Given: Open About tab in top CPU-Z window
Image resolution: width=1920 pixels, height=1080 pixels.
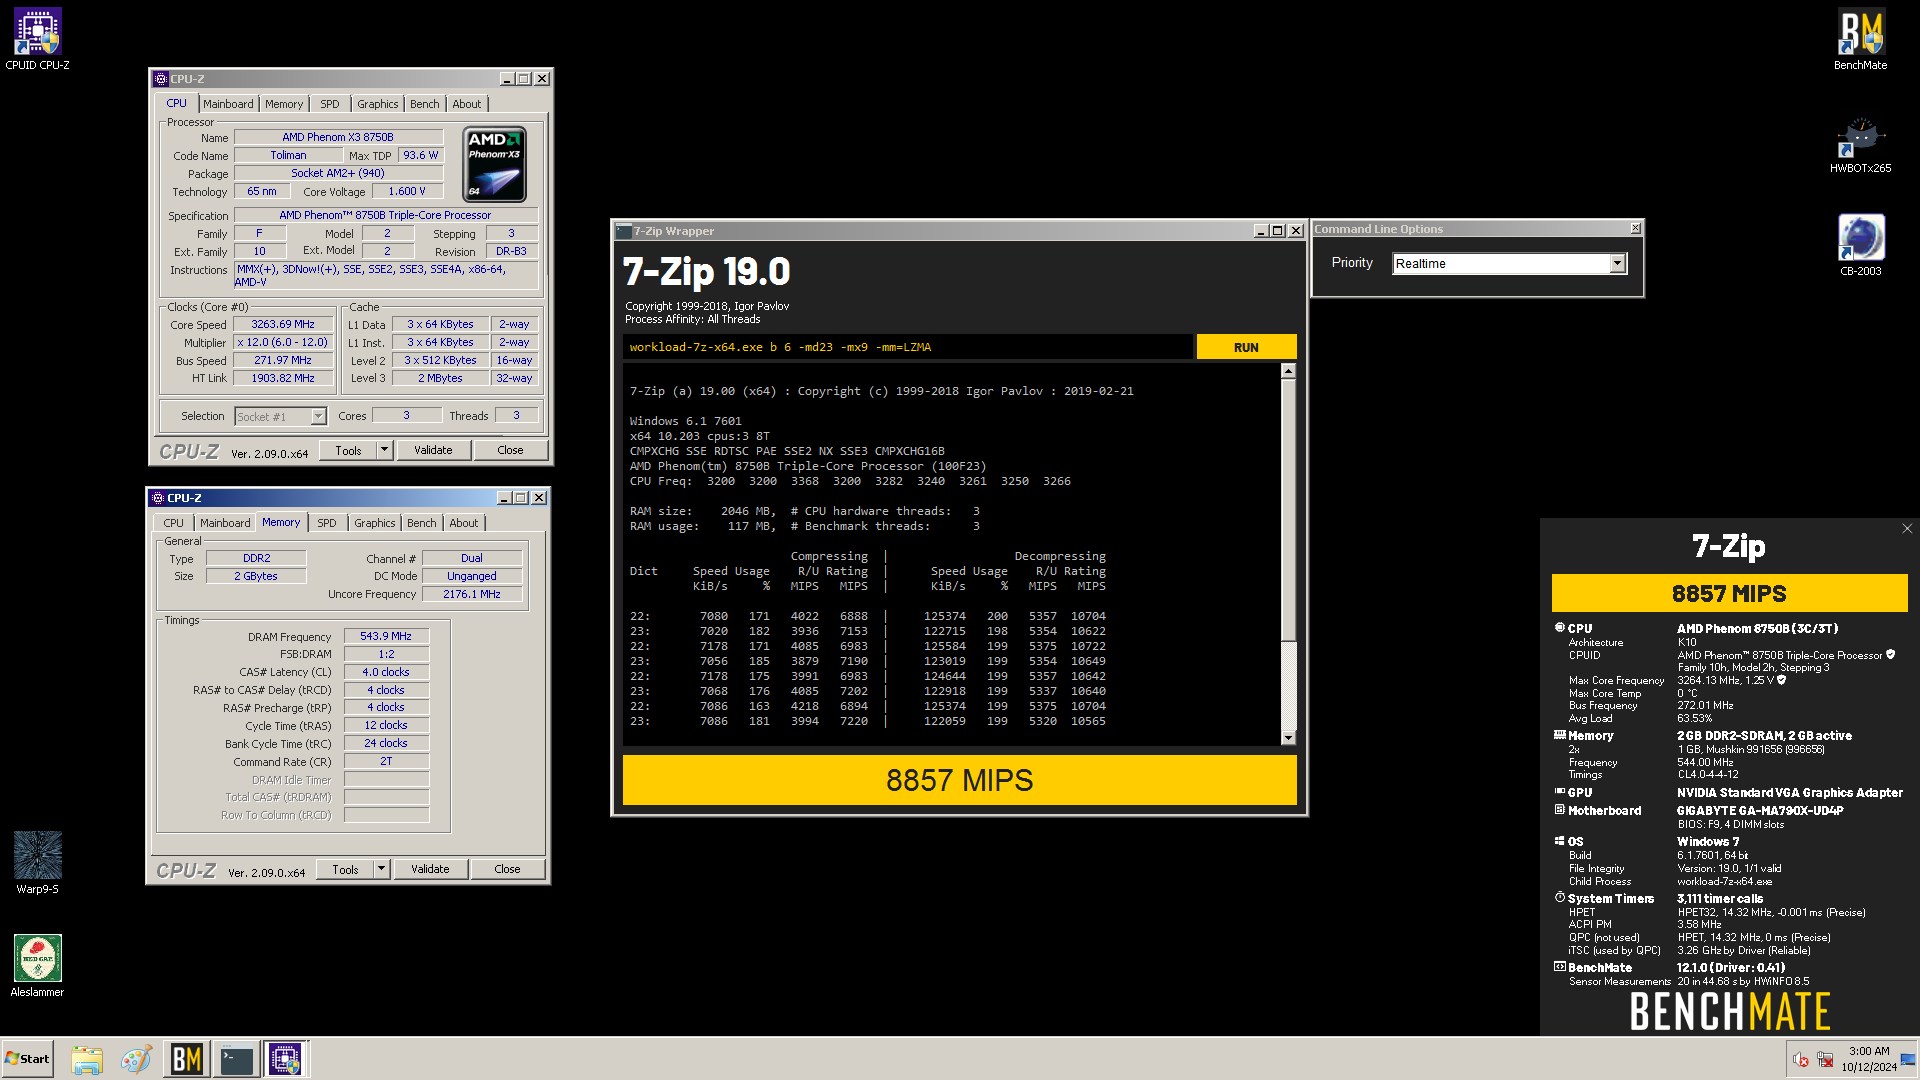Looking at the screenshot, I should (467, 104).
